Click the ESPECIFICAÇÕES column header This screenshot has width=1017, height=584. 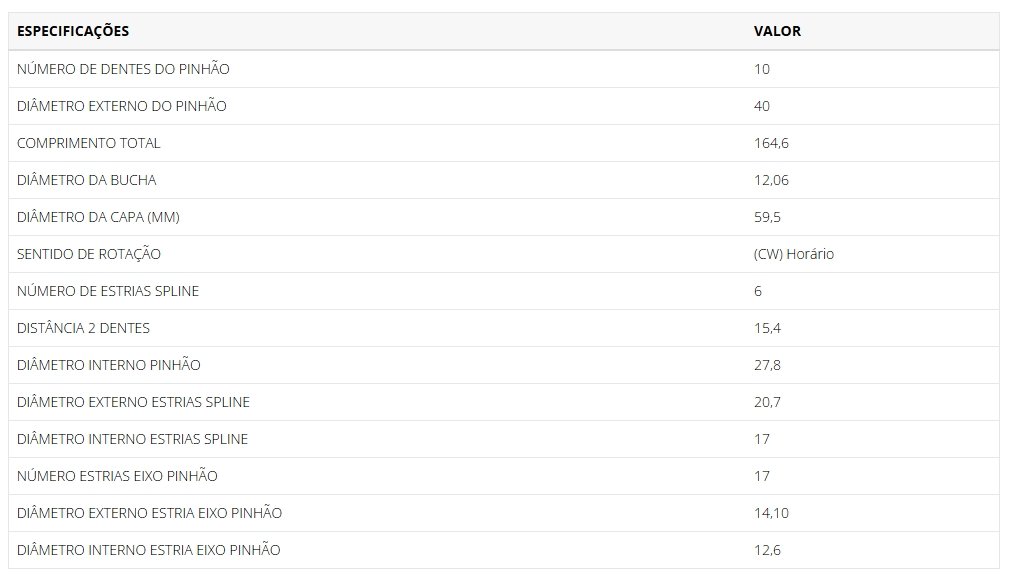coord(73,31)
